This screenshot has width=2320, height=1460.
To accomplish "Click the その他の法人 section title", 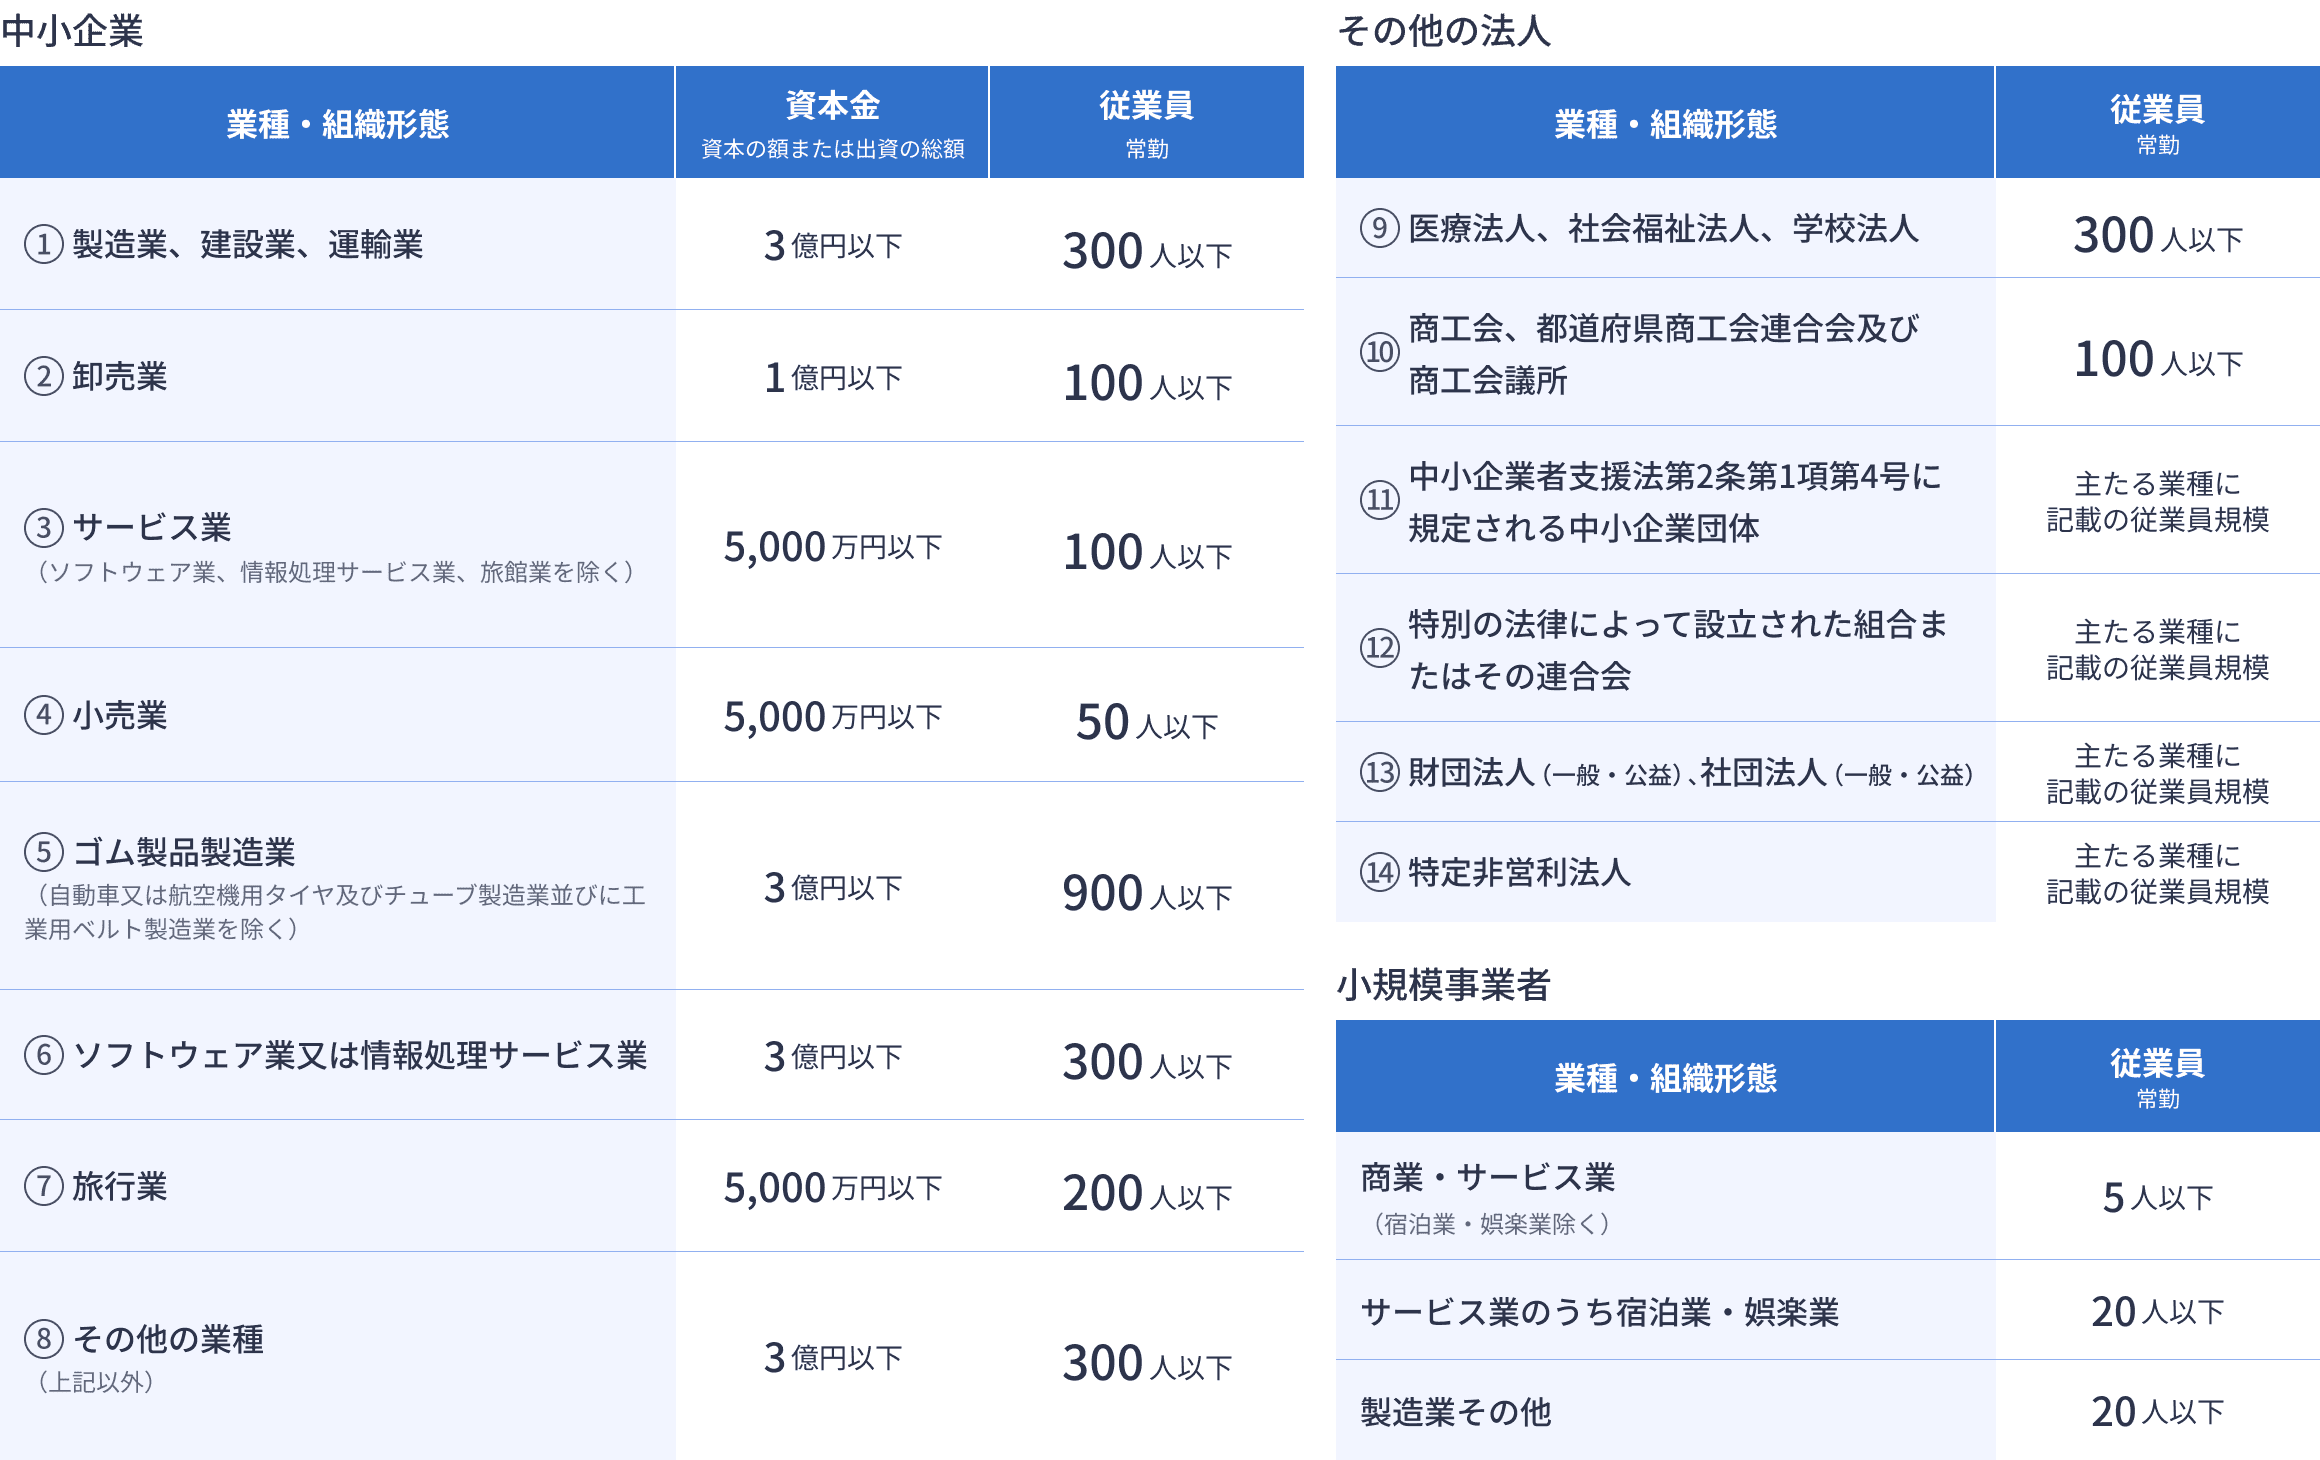I will [x=1444, y=31].
